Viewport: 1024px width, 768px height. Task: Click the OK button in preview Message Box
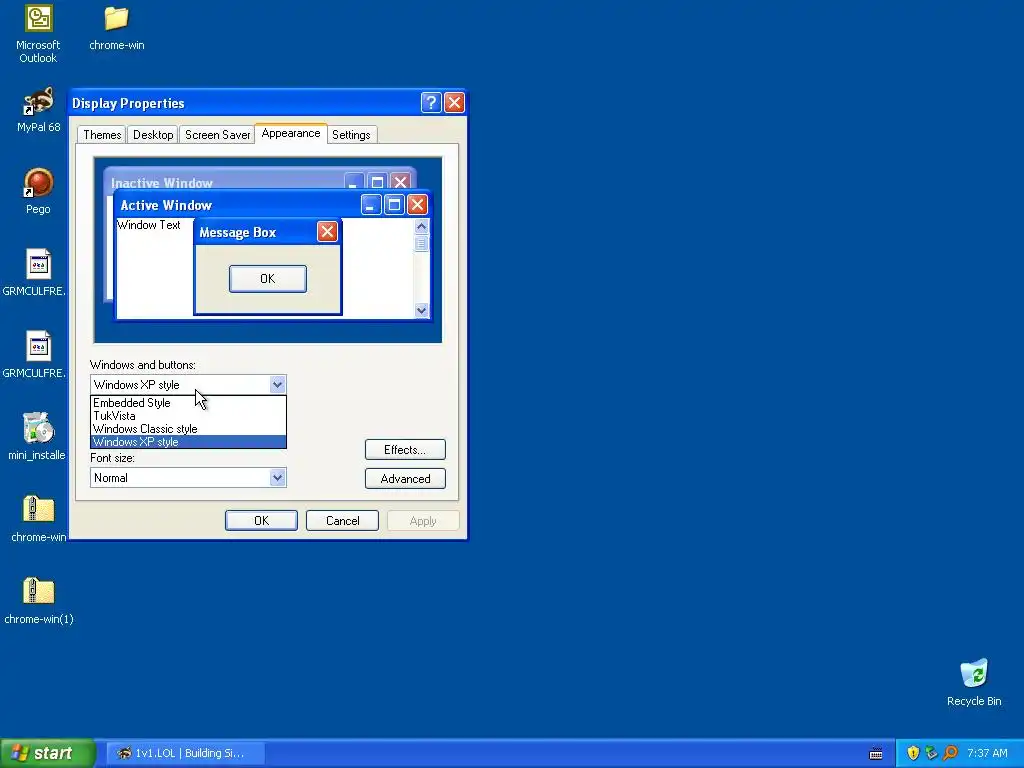point(268,279)
